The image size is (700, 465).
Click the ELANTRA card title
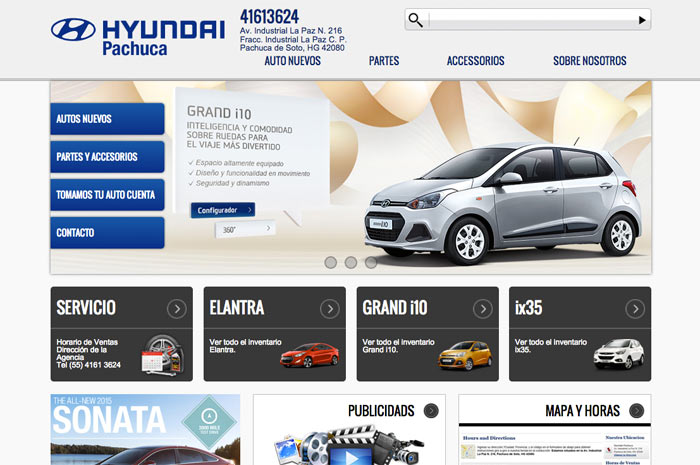237,307
